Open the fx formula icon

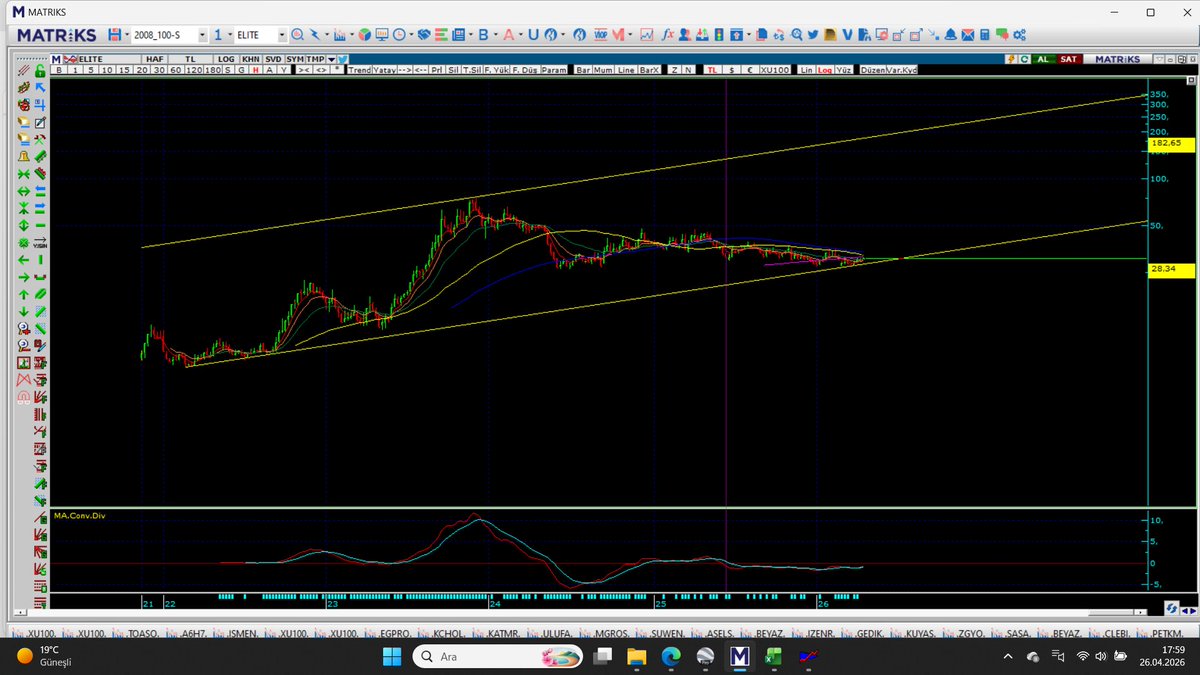[667, 35]
